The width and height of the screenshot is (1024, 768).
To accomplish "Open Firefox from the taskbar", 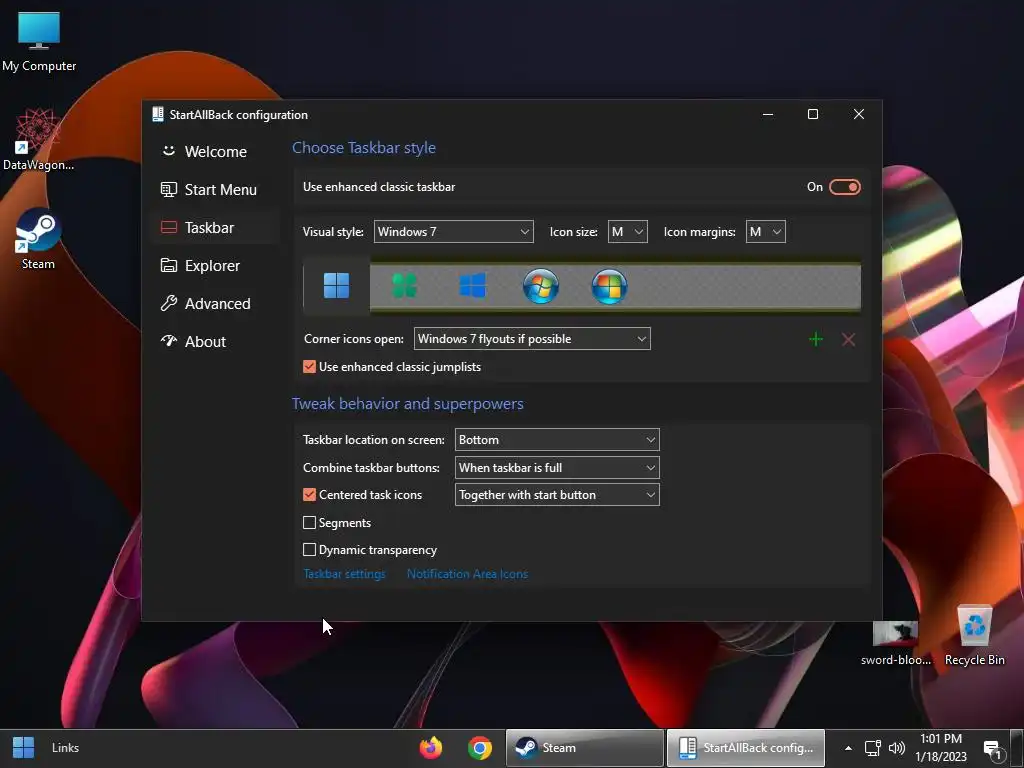I will point(431,748).
